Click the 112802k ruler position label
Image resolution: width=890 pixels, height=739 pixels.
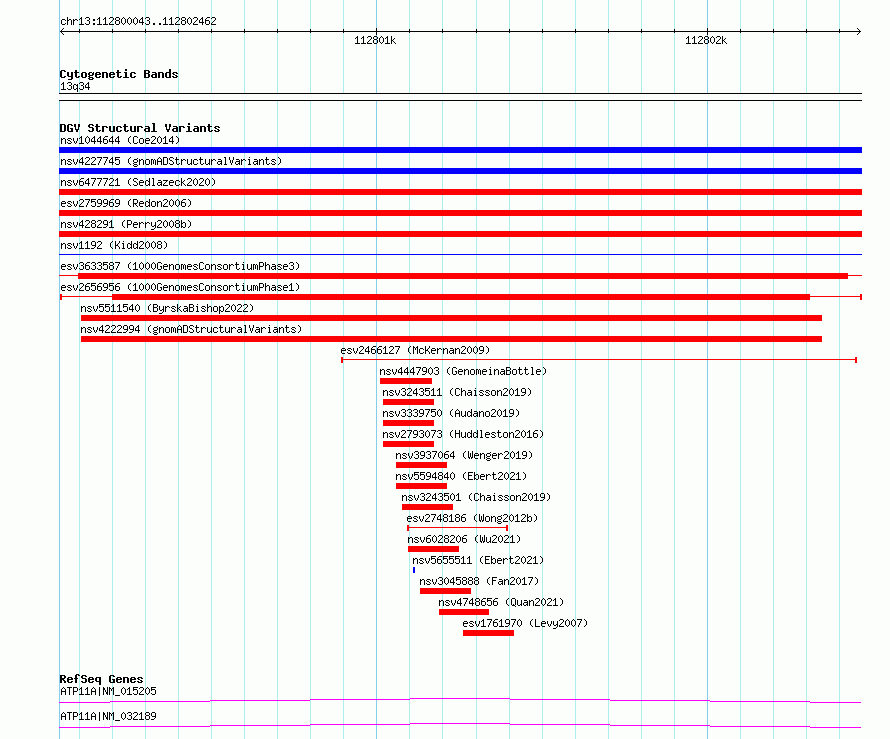pyautogui.click(x=706, y=40)
